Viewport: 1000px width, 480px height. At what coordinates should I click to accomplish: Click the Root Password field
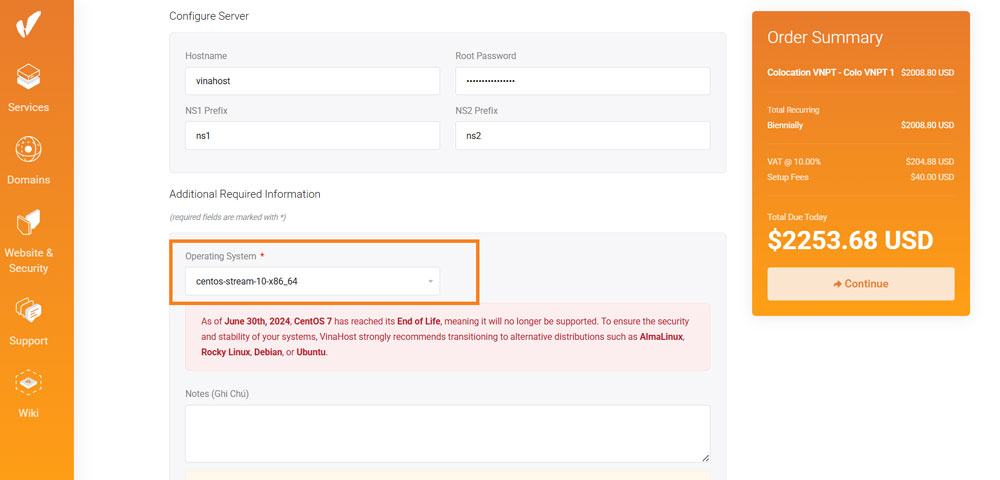pos(582,81)
